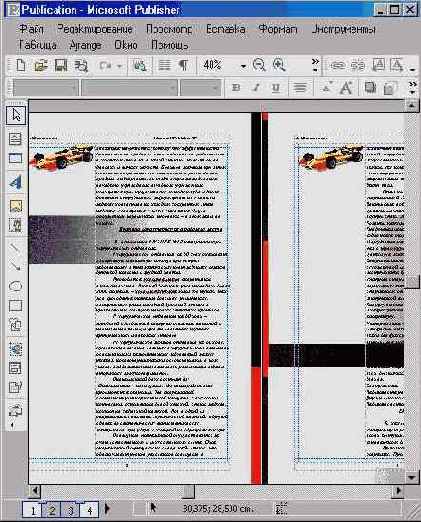This screenshot has height=522, width=421.
Task: Toggle Italic formatting button
Action: point(256,88)
